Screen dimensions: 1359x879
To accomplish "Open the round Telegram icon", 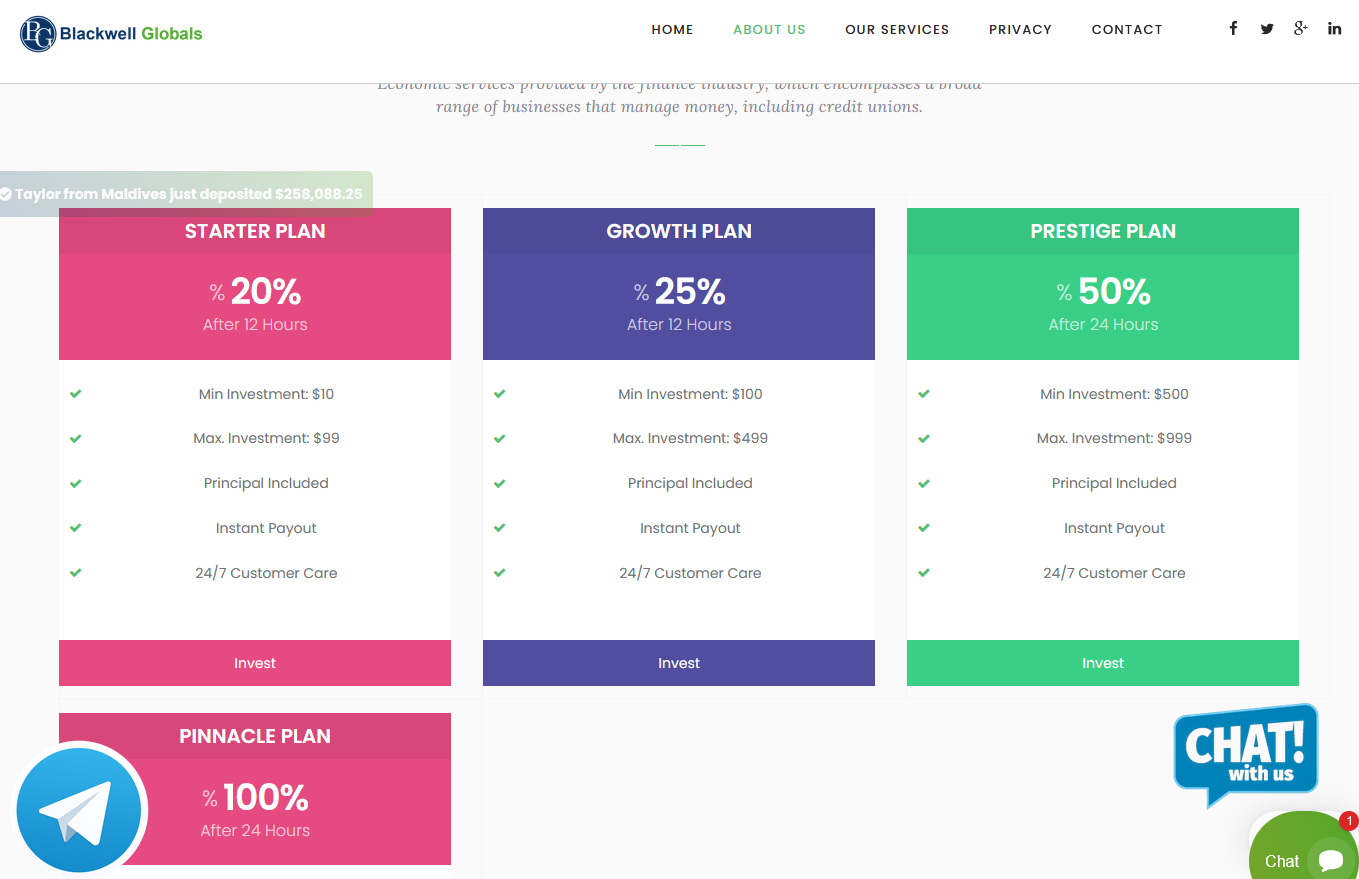I will coord(79,809).
